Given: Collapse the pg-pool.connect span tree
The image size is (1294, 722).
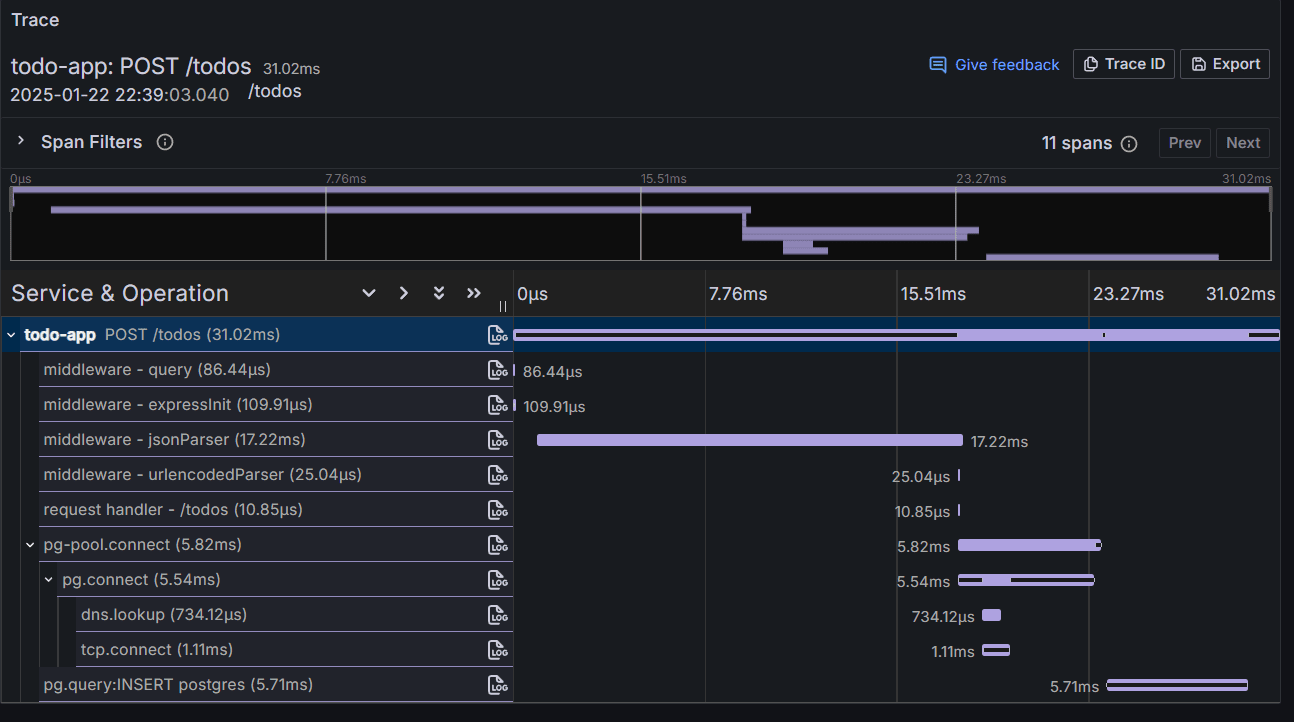Looking at the screenshot, I should click(x=30, y=545).
